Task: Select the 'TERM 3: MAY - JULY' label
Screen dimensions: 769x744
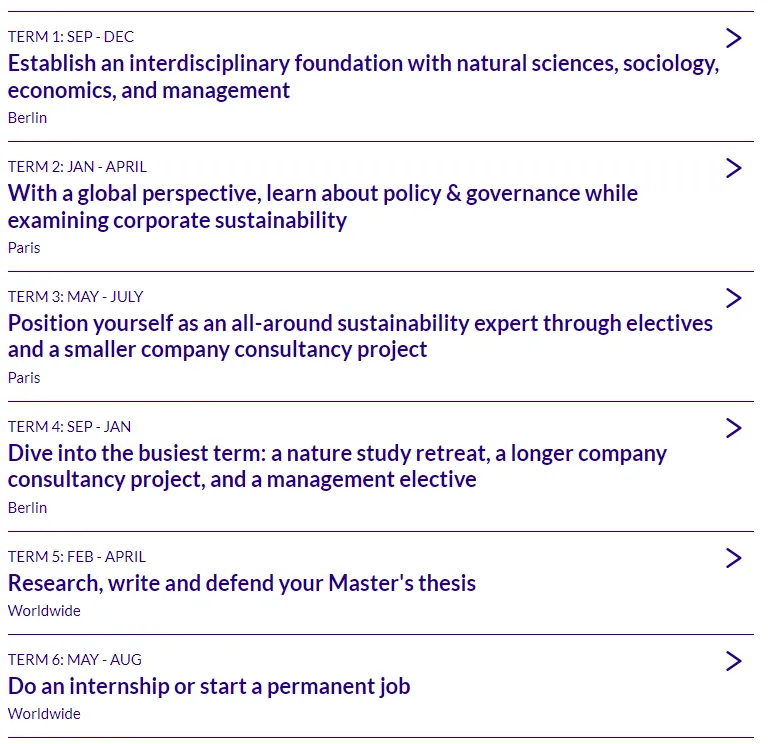Action: click(x=76, y=297)
